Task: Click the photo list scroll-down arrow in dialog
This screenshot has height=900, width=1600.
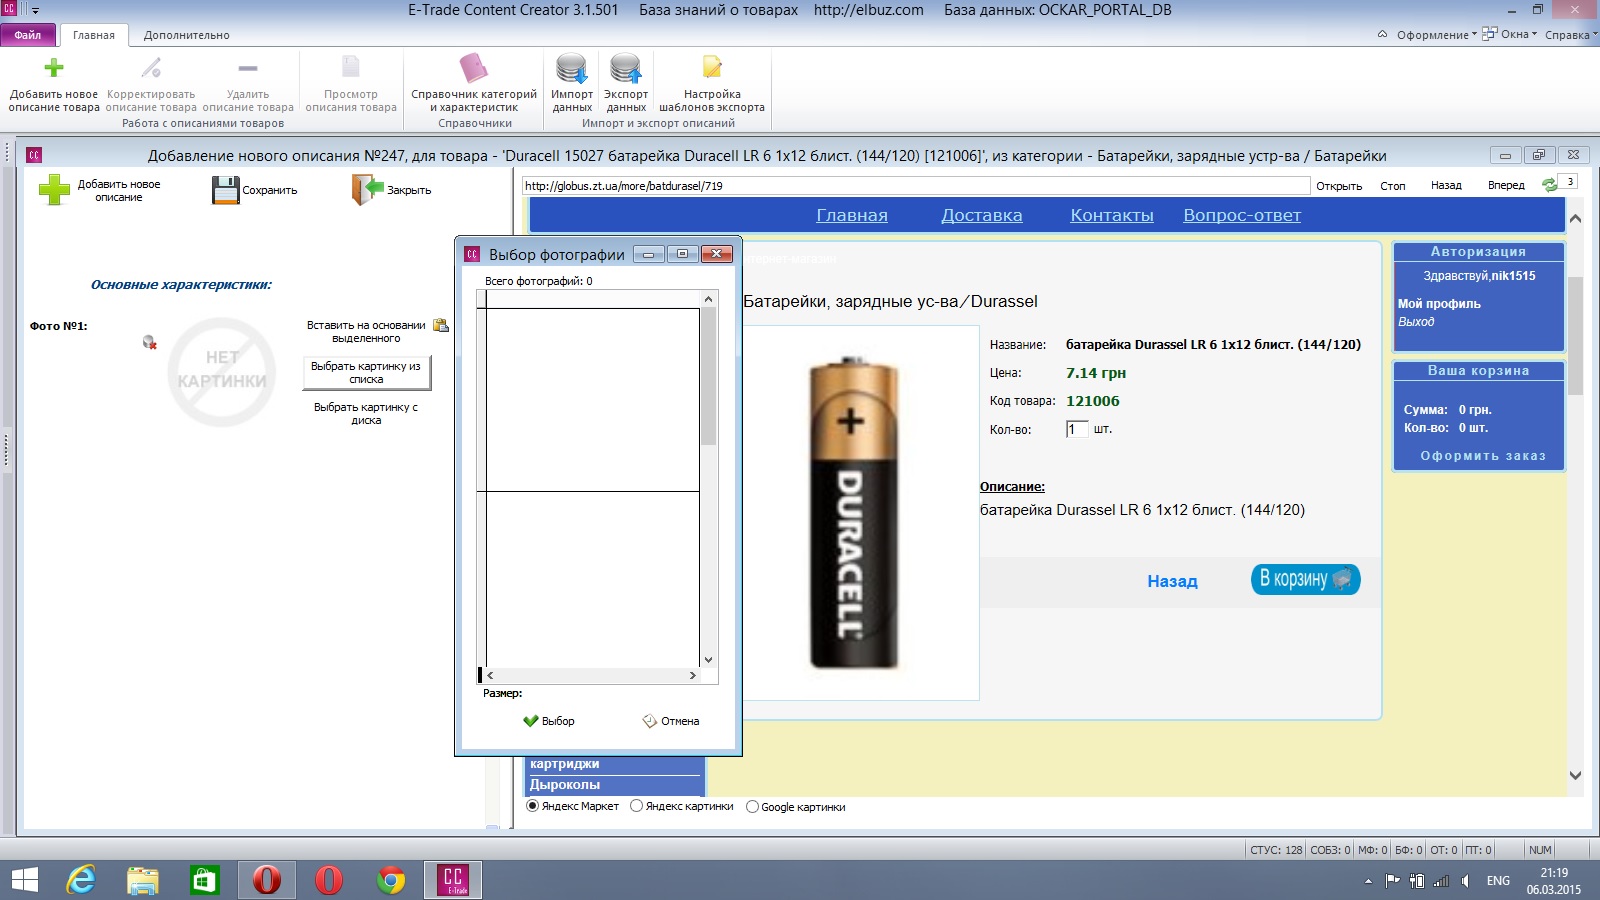Action: (708, 660)
